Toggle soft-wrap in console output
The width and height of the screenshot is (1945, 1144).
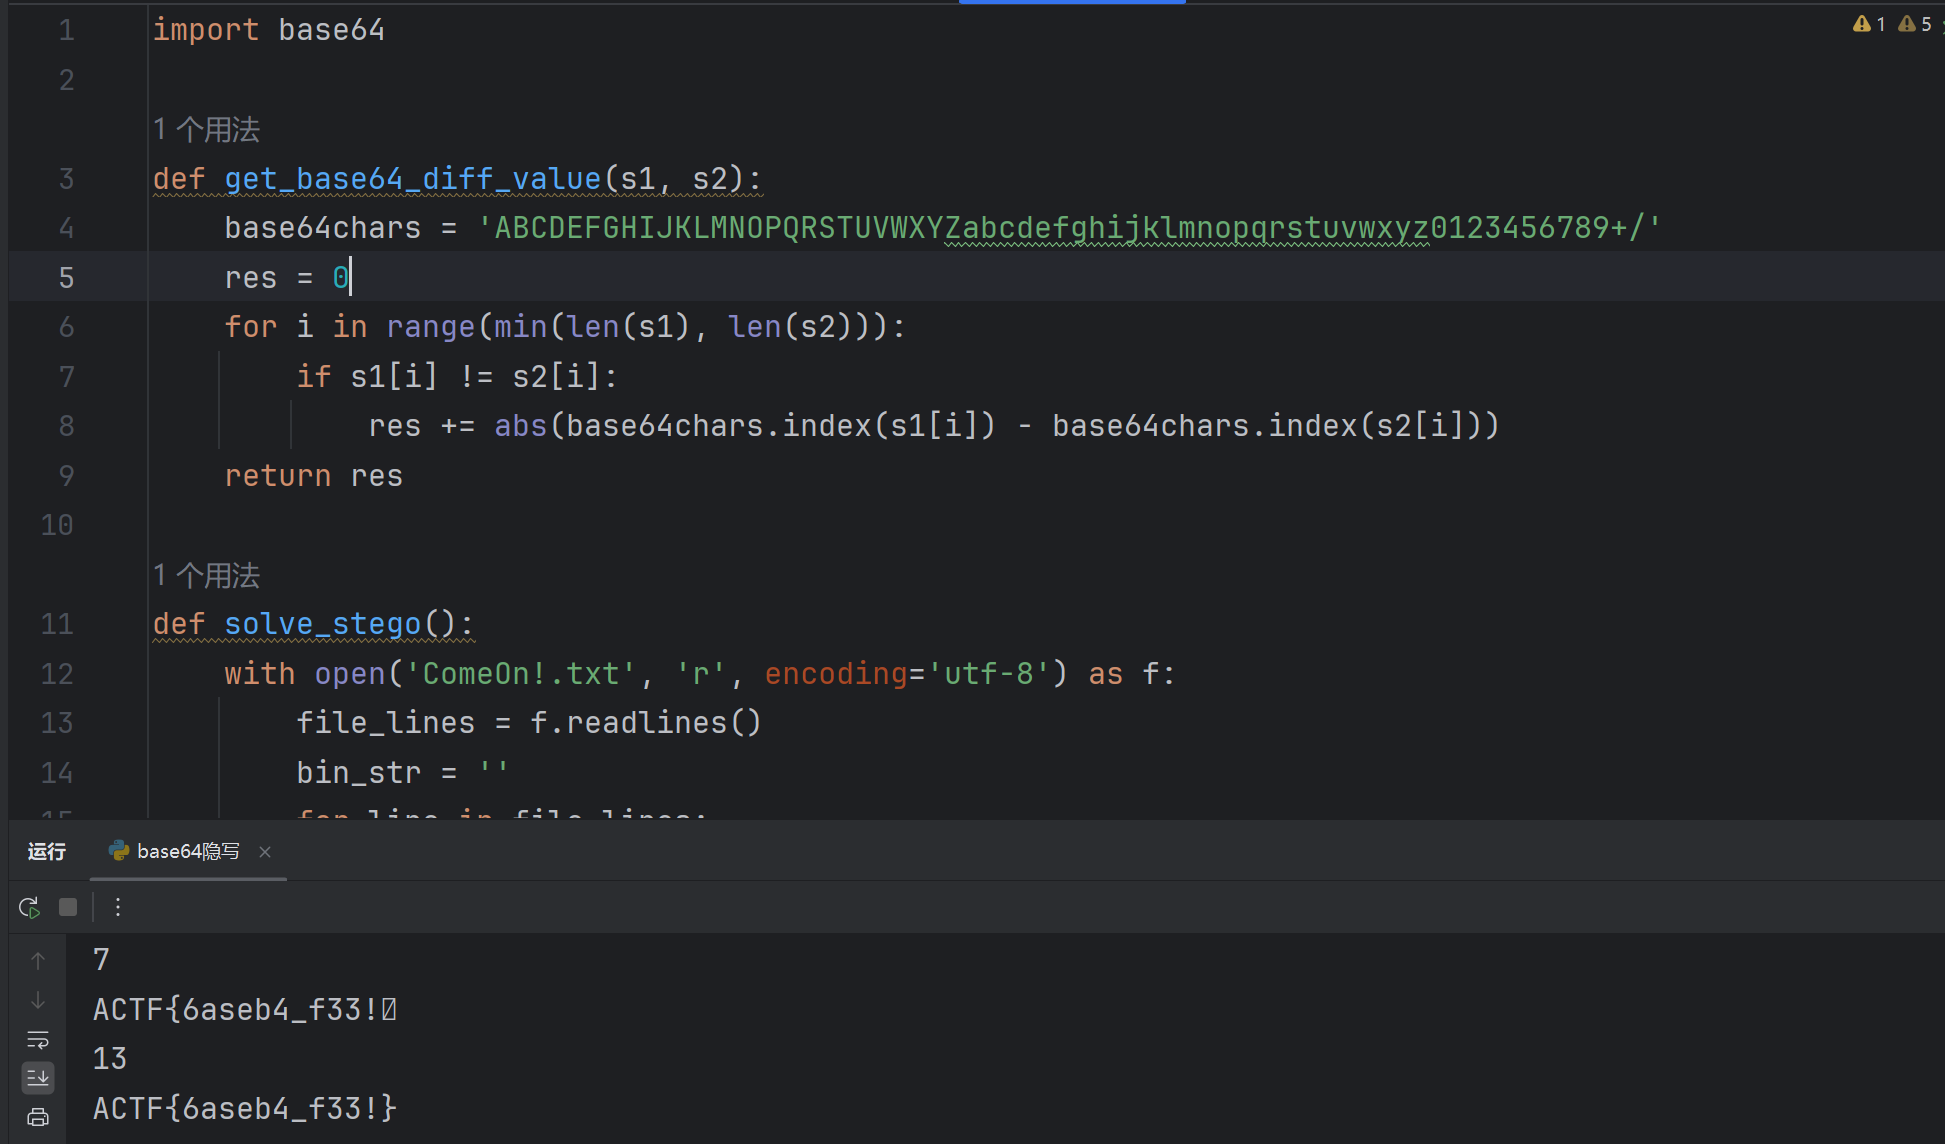coord(38,1039)
